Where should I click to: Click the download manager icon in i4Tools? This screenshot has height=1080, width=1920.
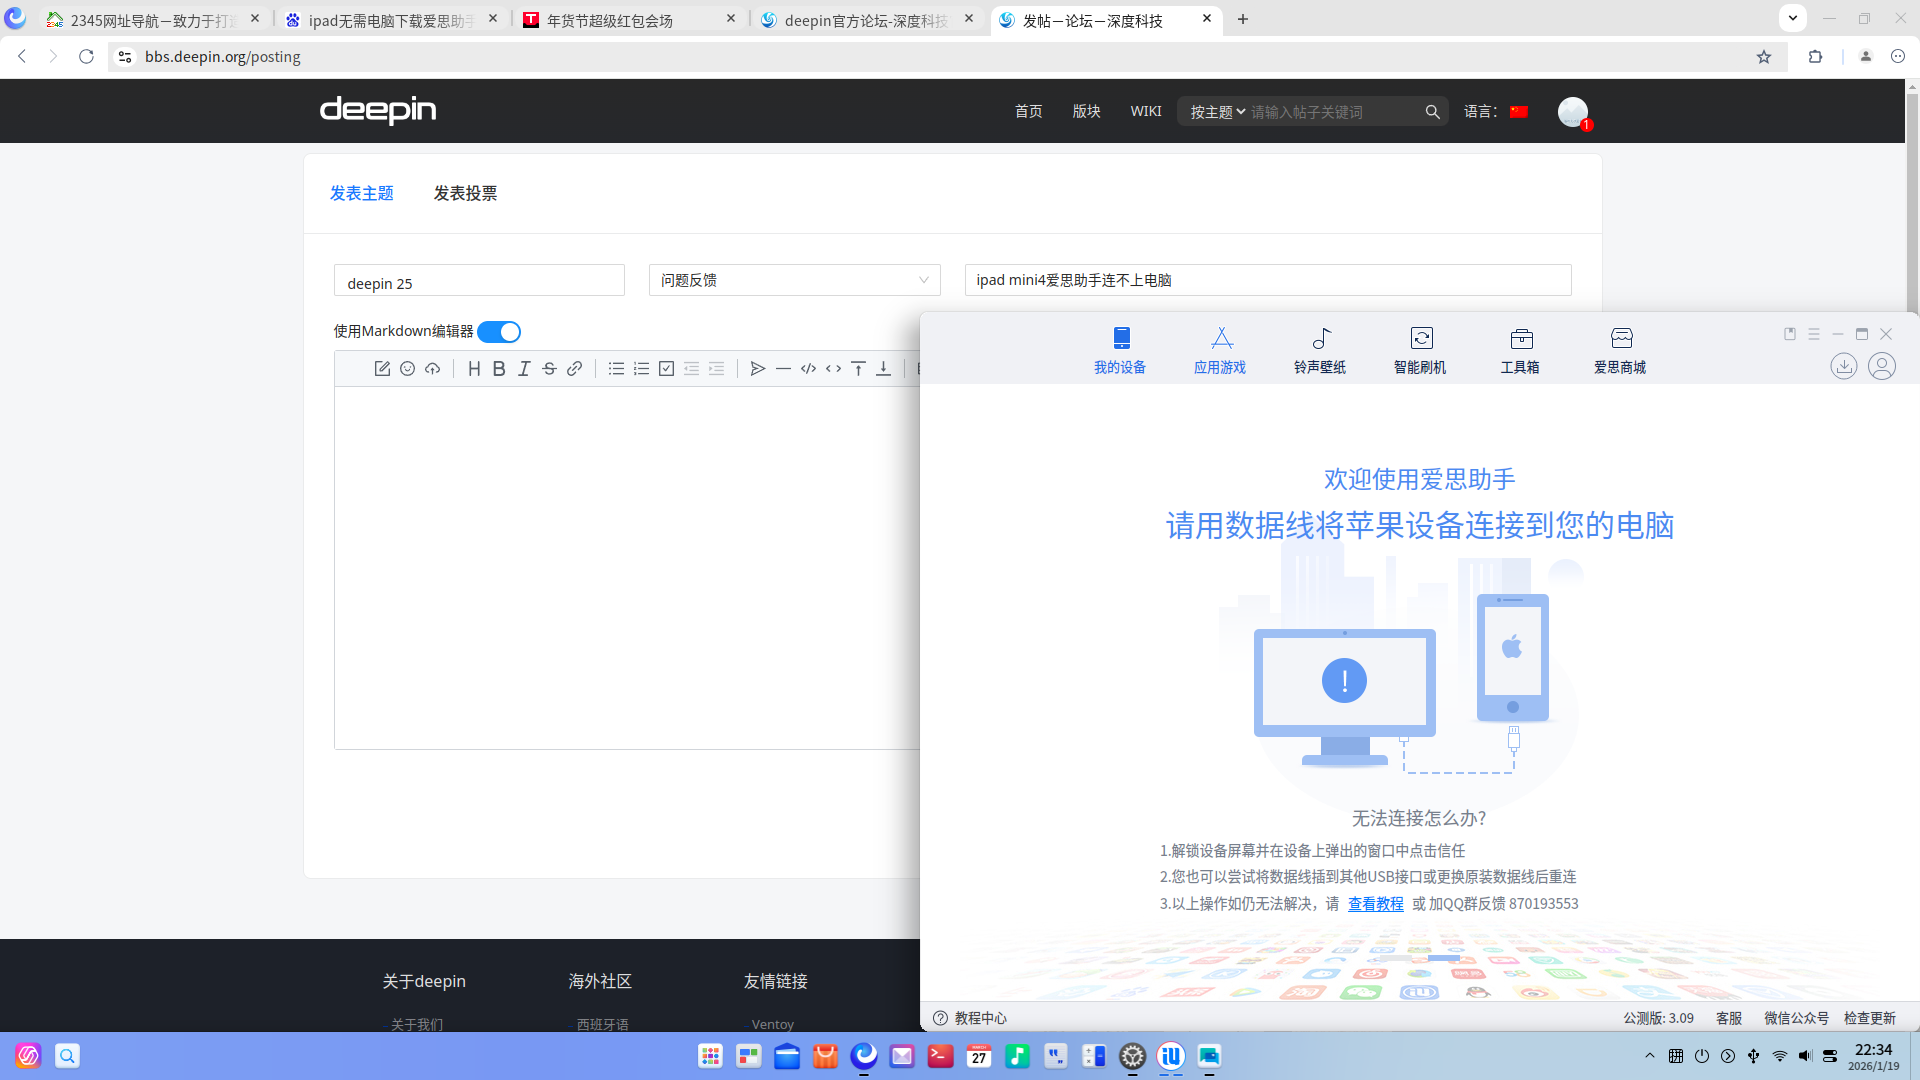[x=1844, y=366]
